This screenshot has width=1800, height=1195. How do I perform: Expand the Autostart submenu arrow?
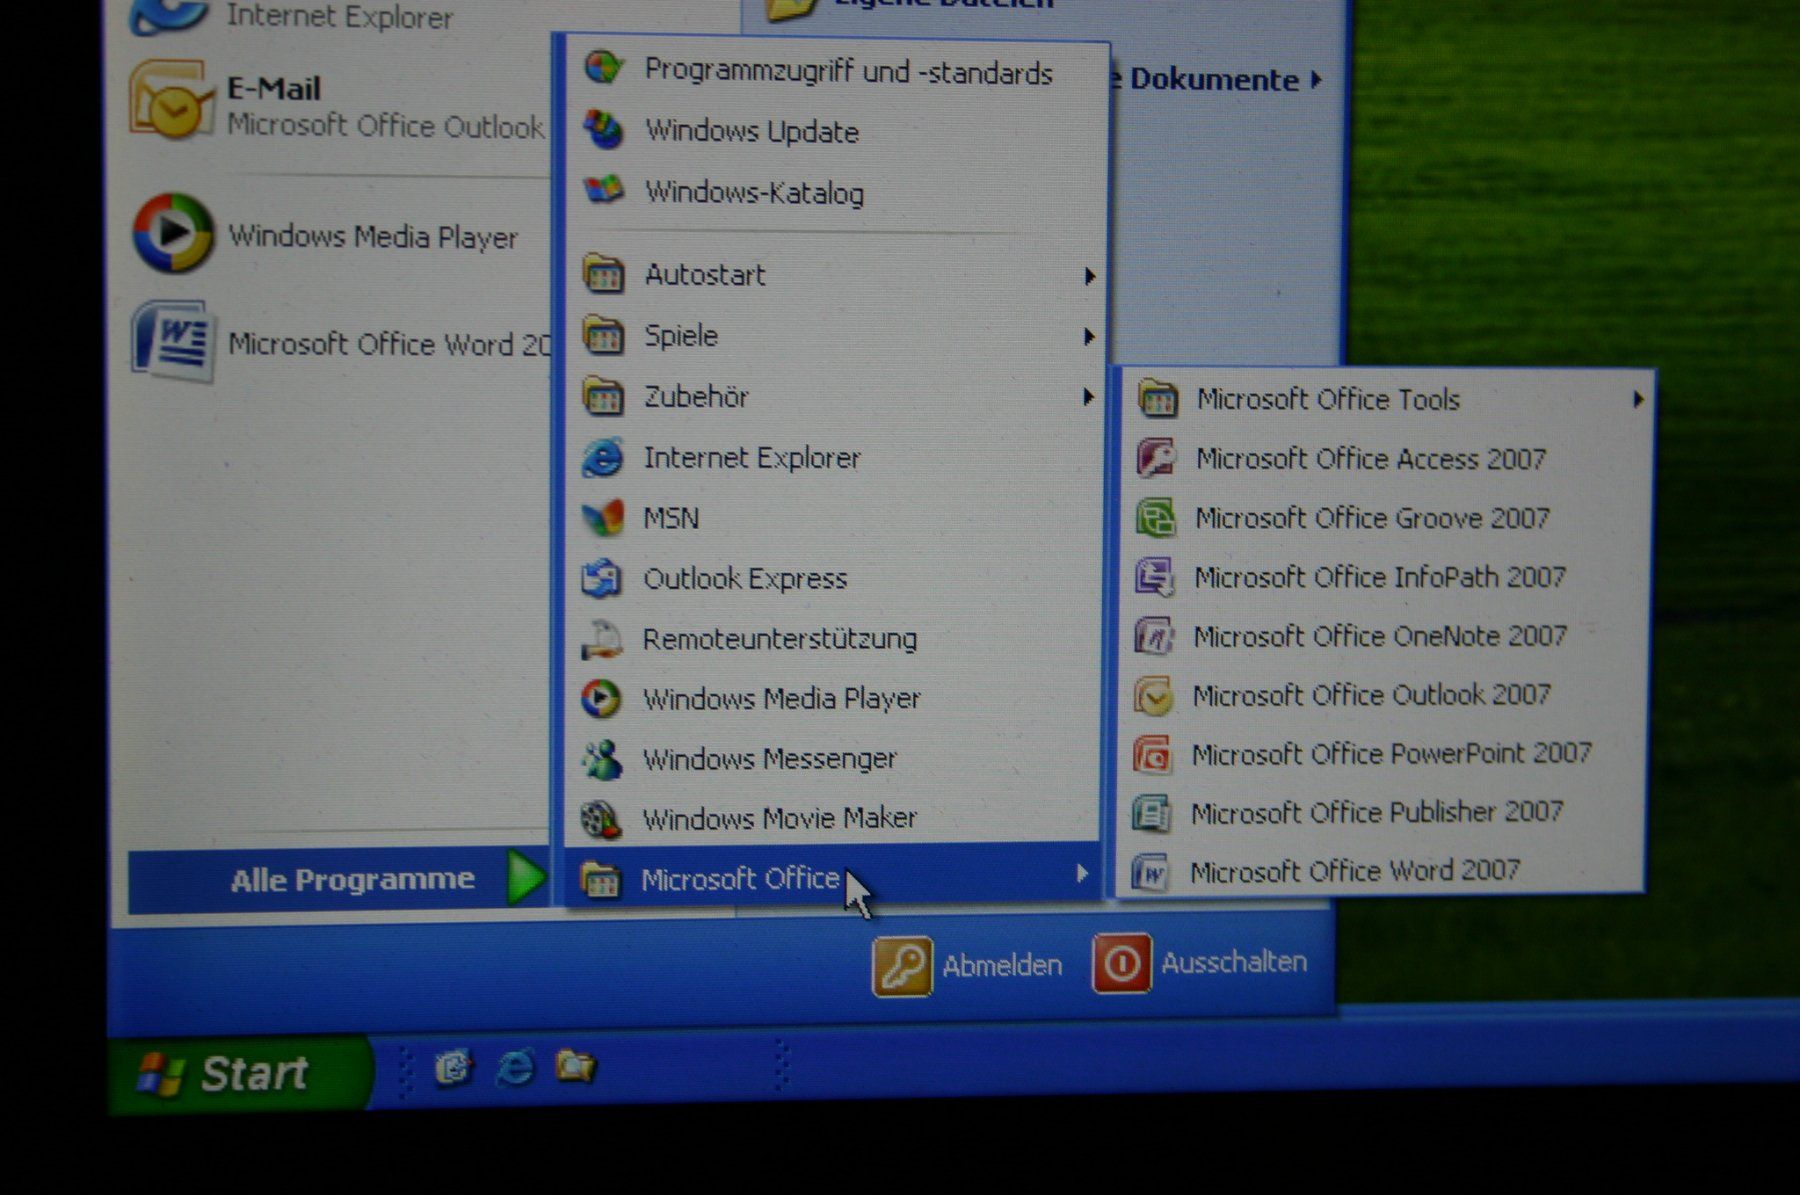click(1089, 276)
